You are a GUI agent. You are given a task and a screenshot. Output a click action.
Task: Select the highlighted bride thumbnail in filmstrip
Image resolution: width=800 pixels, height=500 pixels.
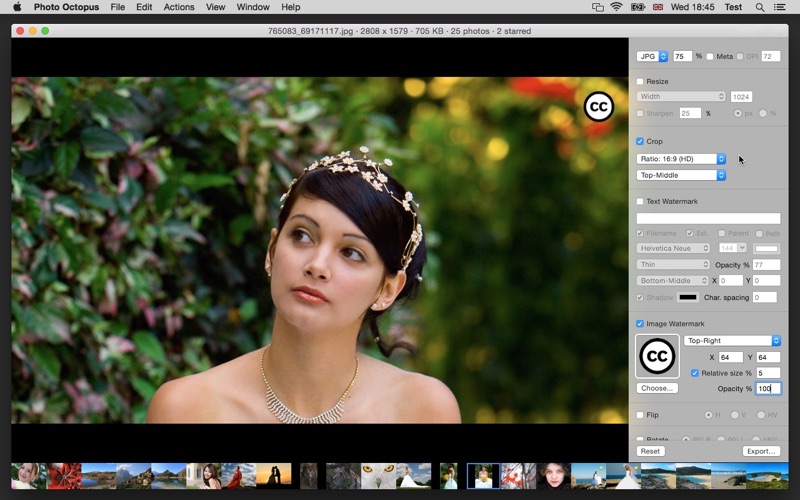[x=483, y=476]
